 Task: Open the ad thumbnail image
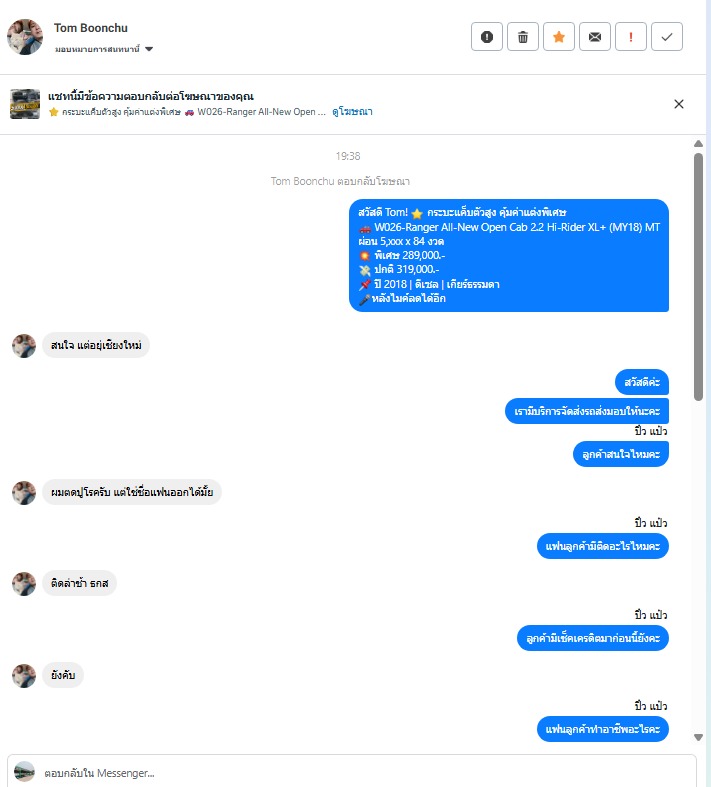pos(25,104)
